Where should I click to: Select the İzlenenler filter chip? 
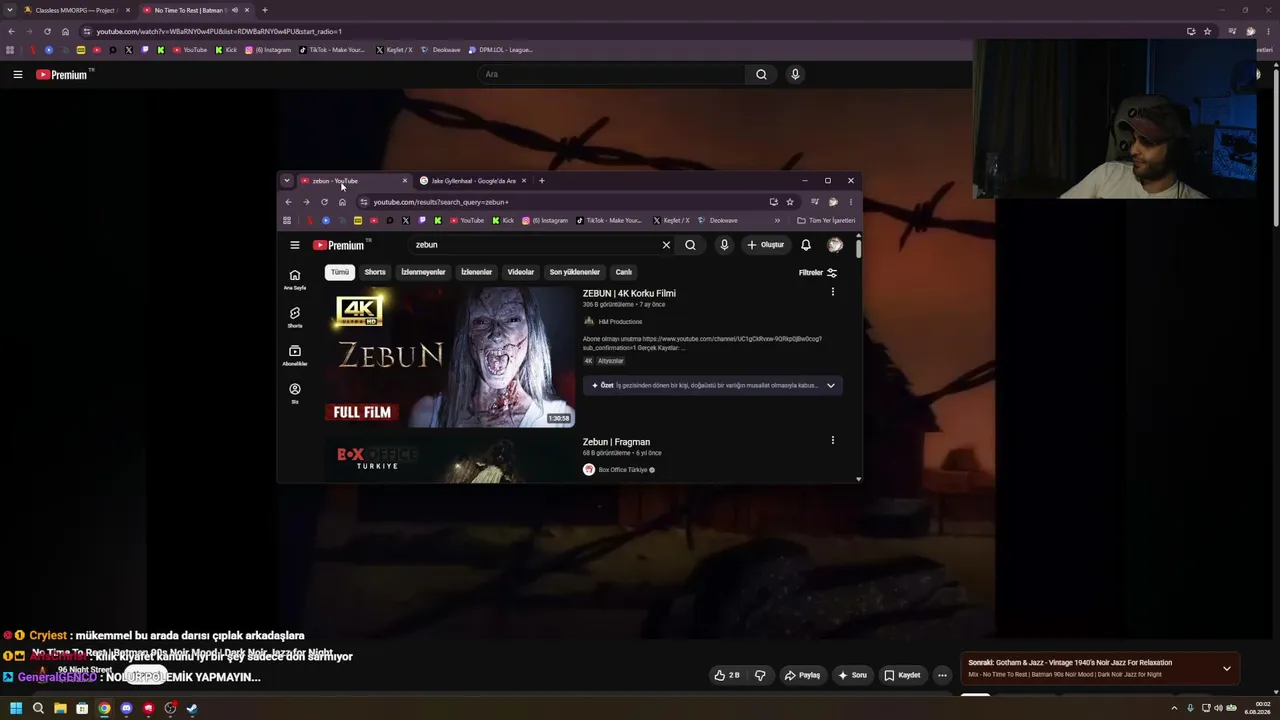coord(476,272)
